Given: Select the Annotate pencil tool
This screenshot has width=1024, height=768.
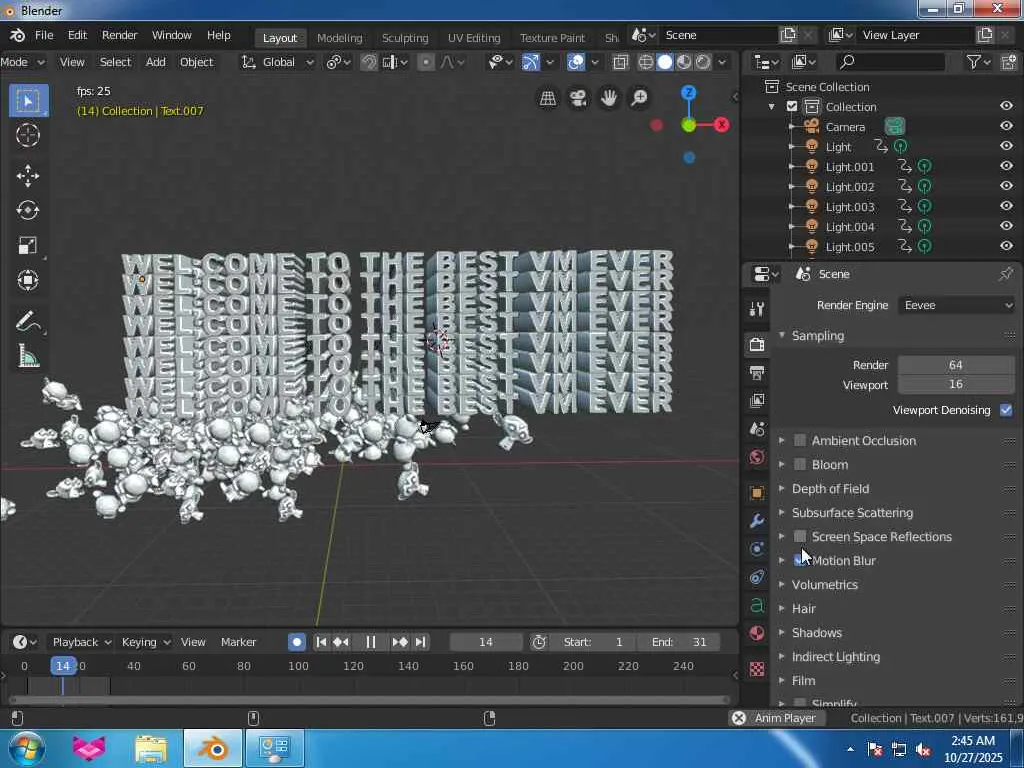Looking at the screenshot, I should tap(28, 322).
